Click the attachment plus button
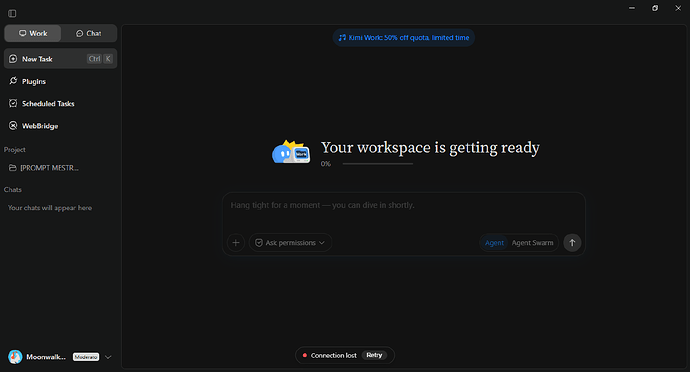 [x=236, y=243]
